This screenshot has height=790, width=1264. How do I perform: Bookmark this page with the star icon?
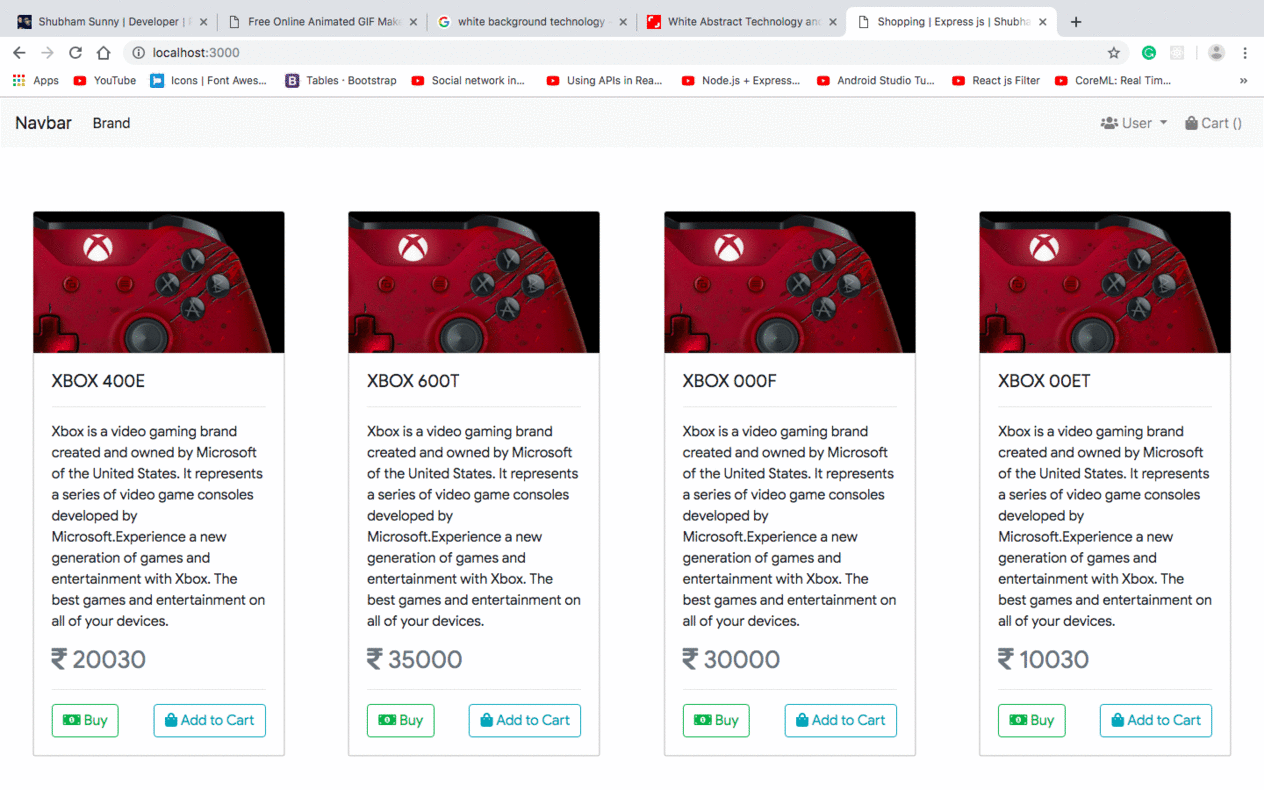[1113, 53]
